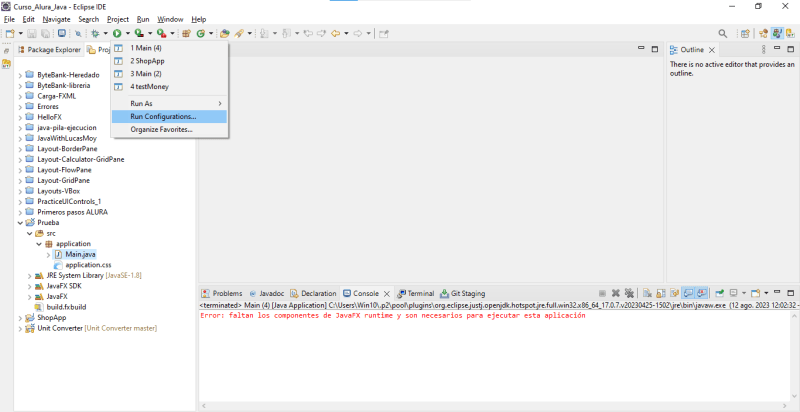Image resolution: width=800 pixels, height=412 pixels.
Task: Click the Open Console icon
Action: (x=756, y=293)
